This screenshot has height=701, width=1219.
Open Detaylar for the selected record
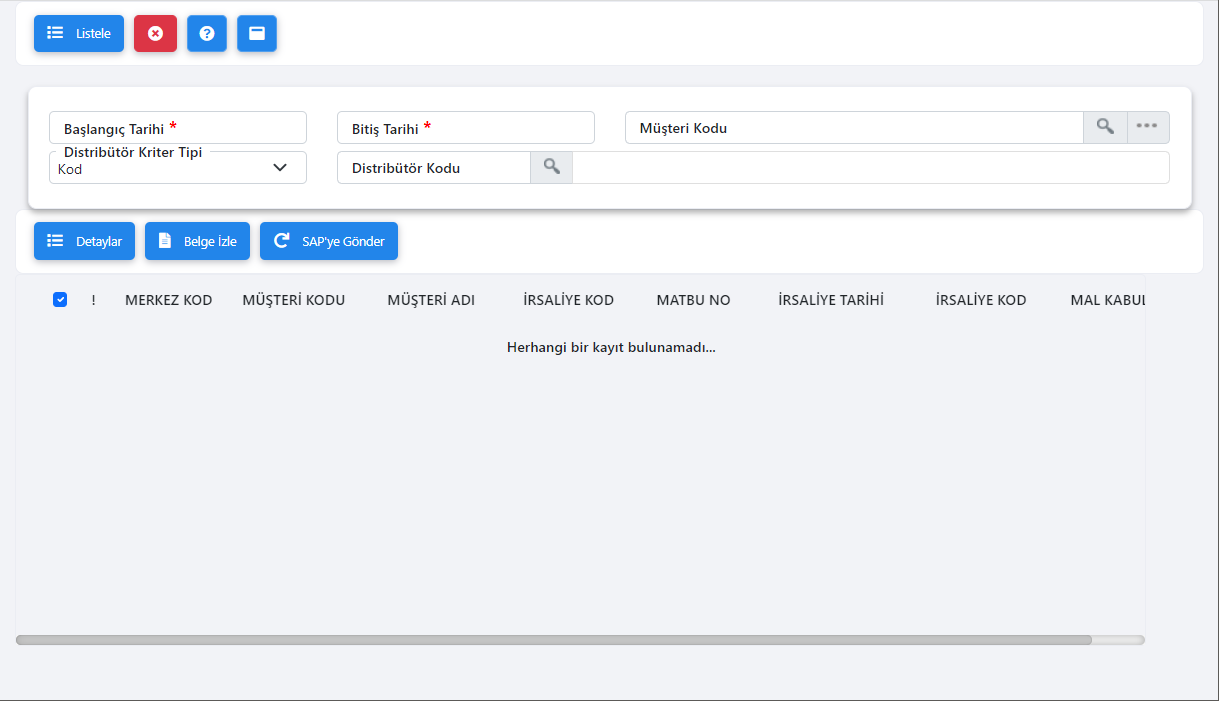[x=84, y=241]
